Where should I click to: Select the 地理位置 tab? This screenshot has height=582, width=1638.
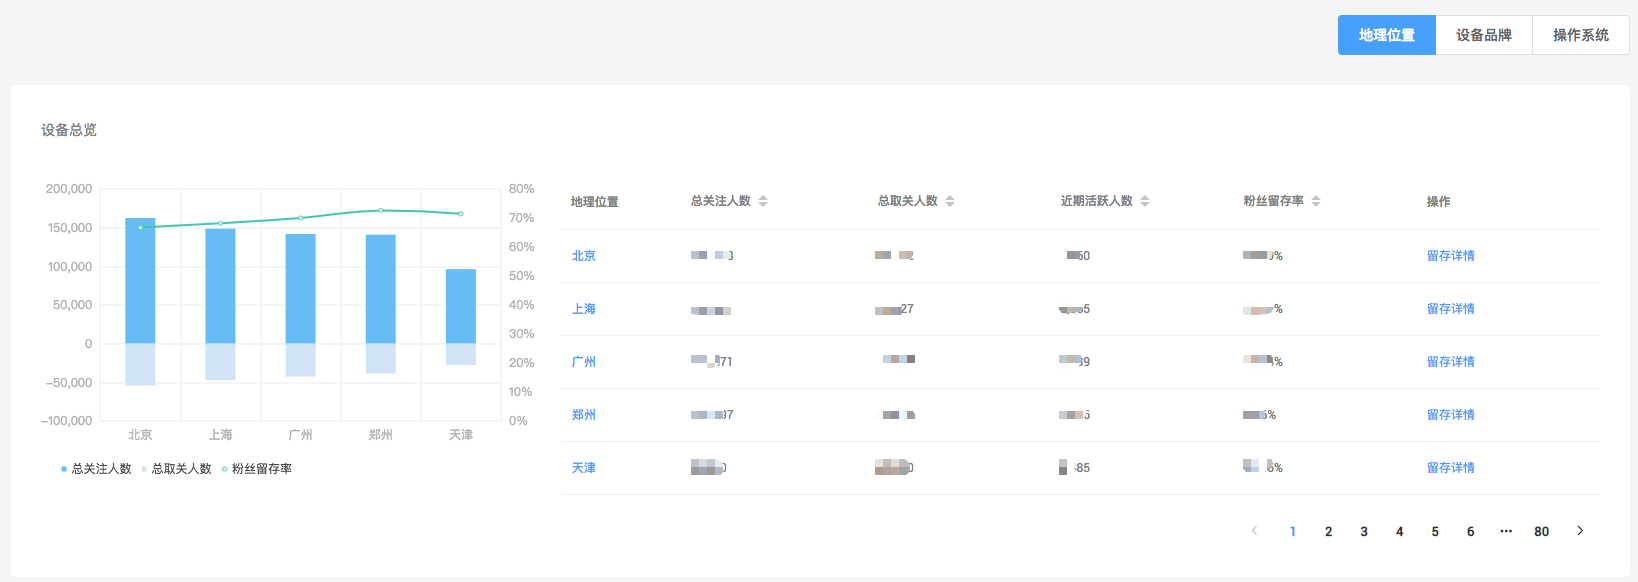point(1387,35)
